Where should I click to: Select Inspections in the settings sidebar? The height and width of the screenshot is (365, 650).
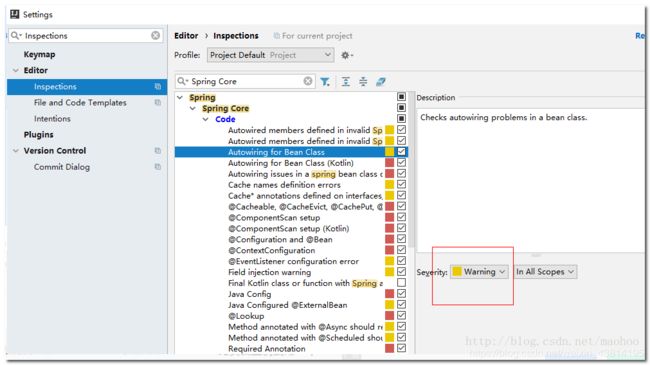click(87, 87)
